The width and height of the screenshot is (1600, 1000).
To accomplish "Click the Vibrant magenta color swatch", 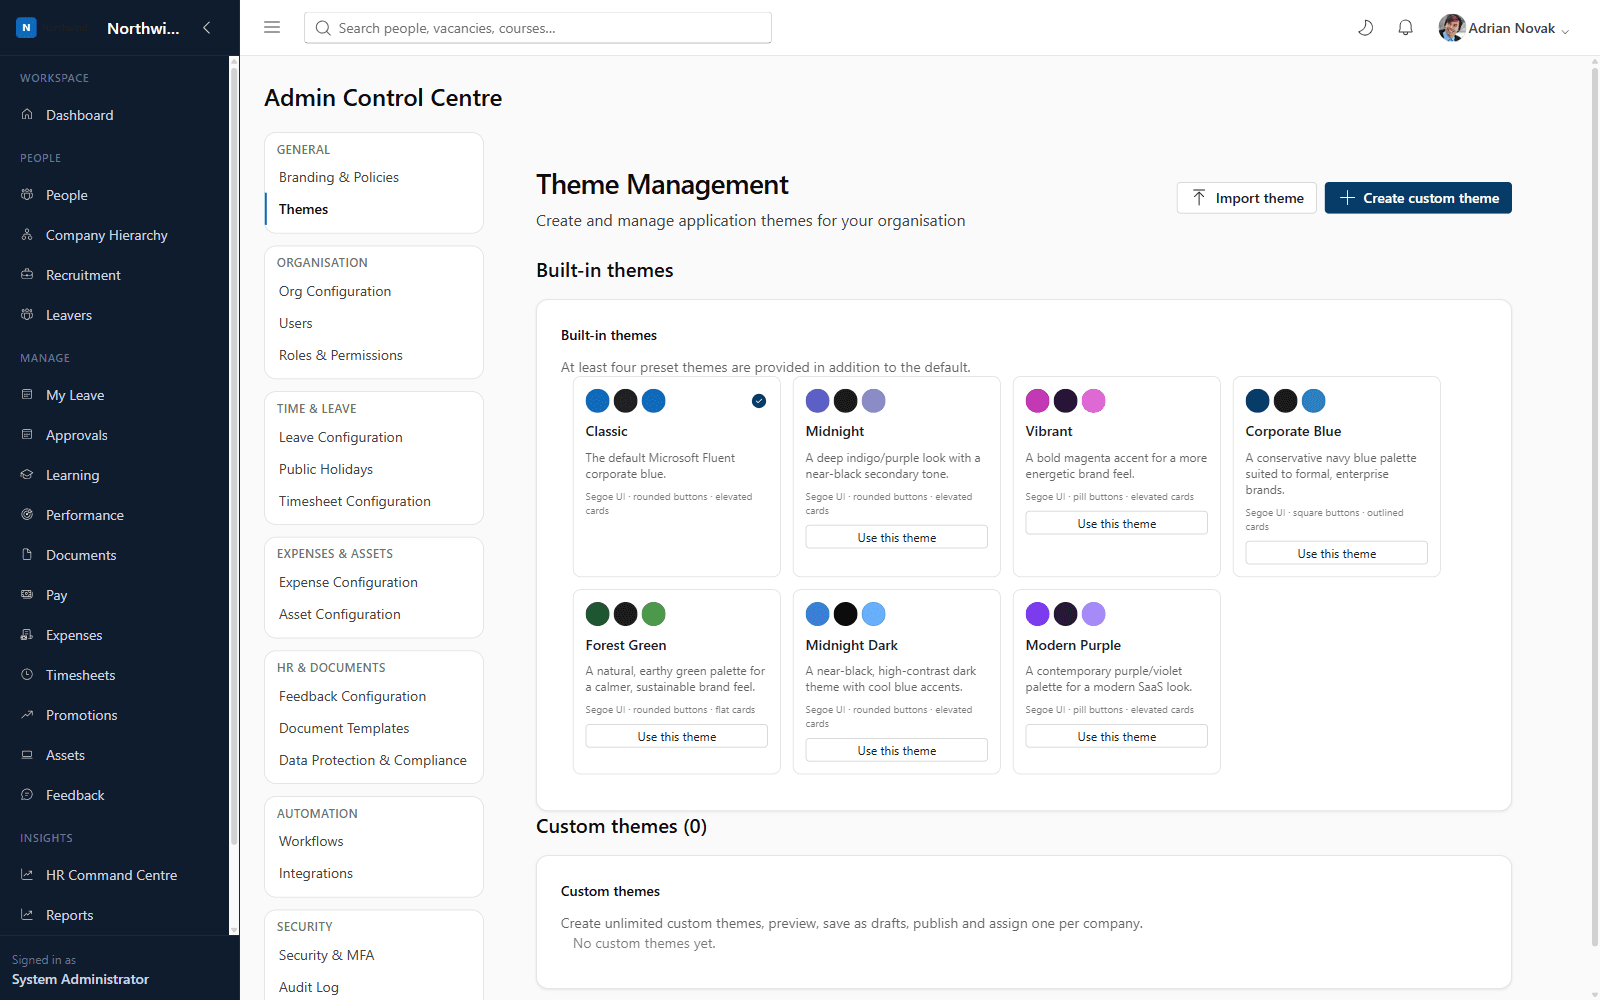I will [1038, 401].
